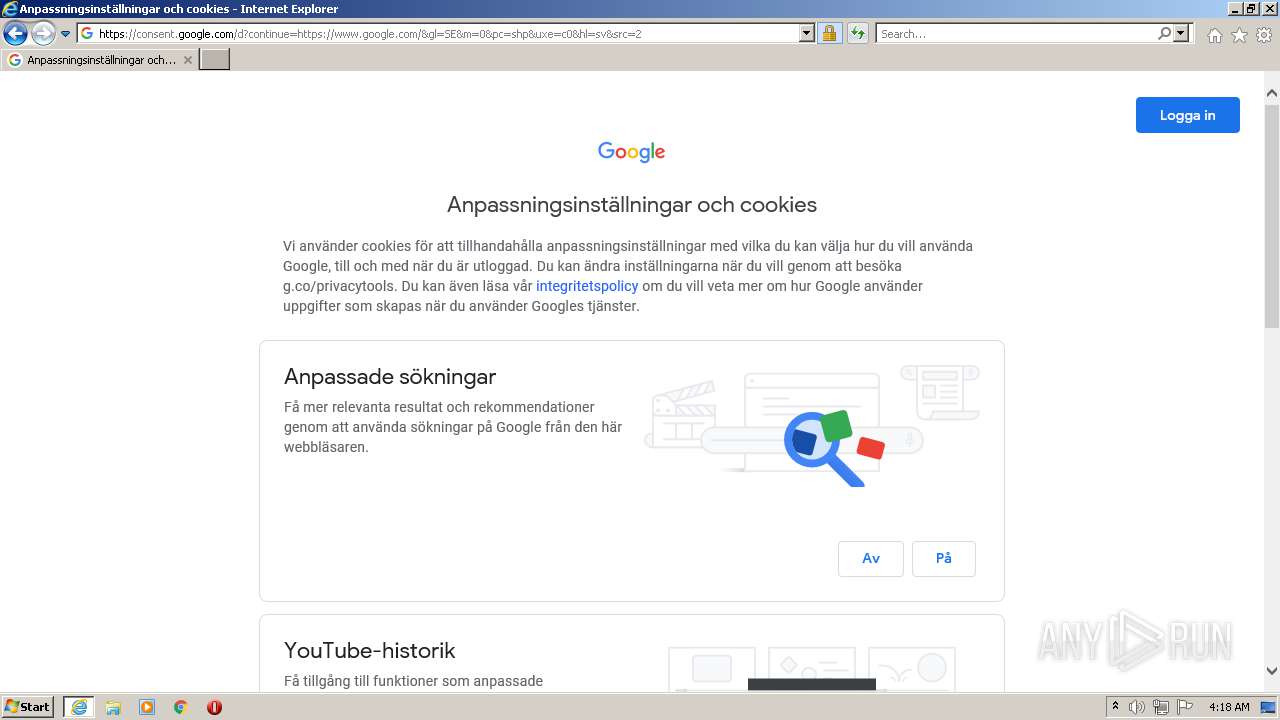Click the YouTube-historik heading
The width and height of the screenshot is (1280, 720).
coord(370,651)
